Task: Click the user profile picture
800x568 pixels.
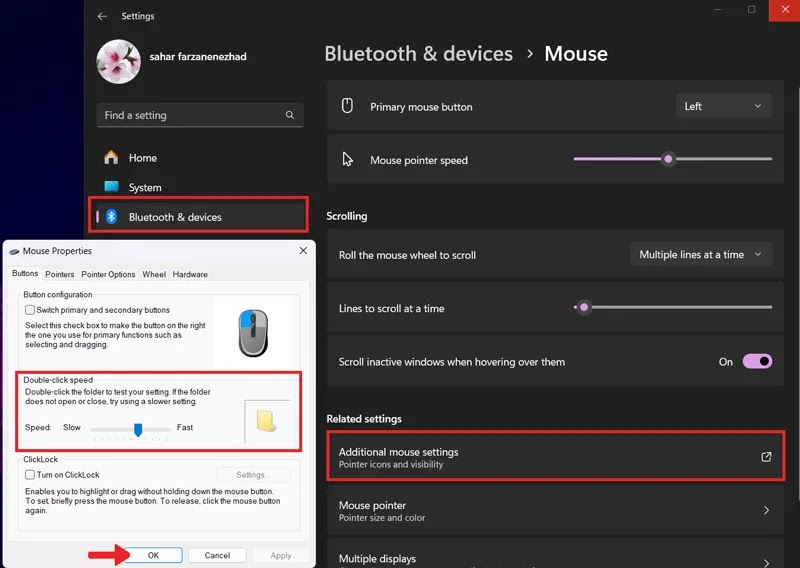Action: (118, 61)
